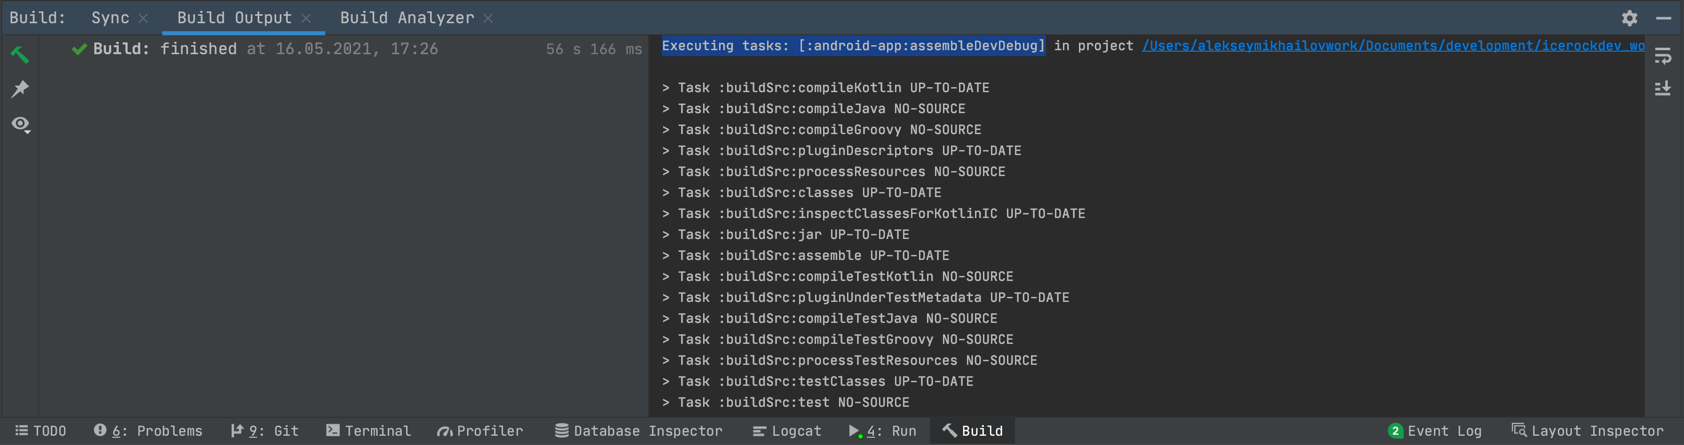This screenshot has width=1684, height=445.
Task: Open the project path link
Action: [1392, 46]
